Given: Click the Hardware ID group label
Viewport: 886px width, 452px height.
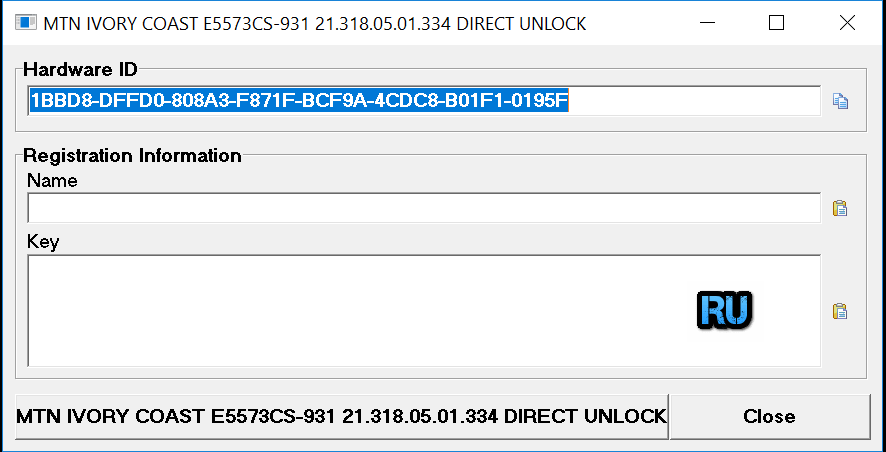Looking at the screenshot, I should [80, 70].
